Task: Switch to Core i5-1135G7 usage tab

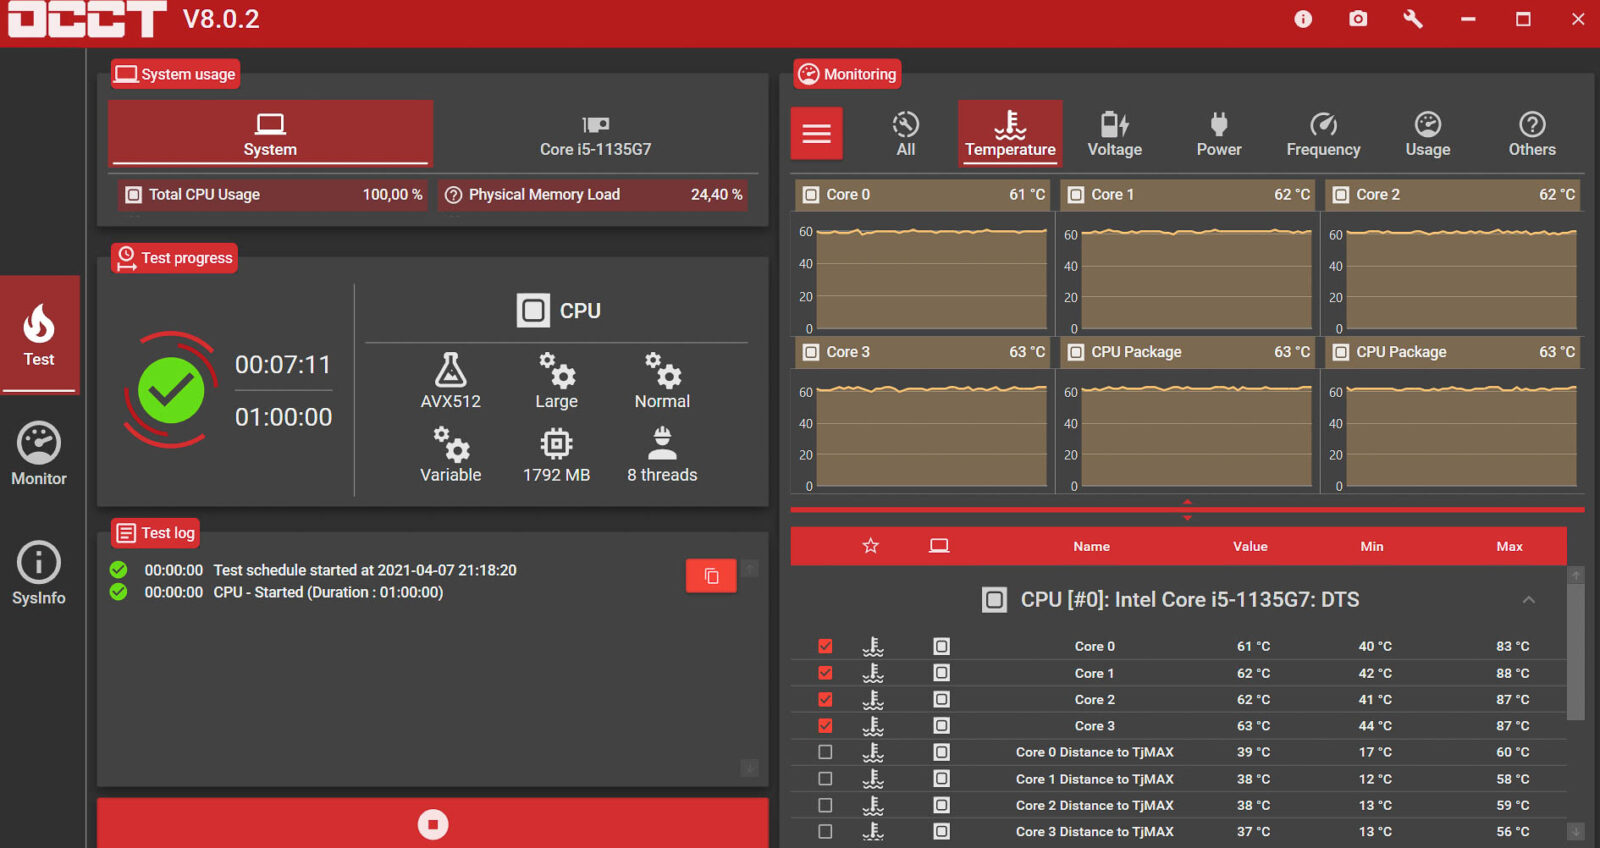Action: 596,135
